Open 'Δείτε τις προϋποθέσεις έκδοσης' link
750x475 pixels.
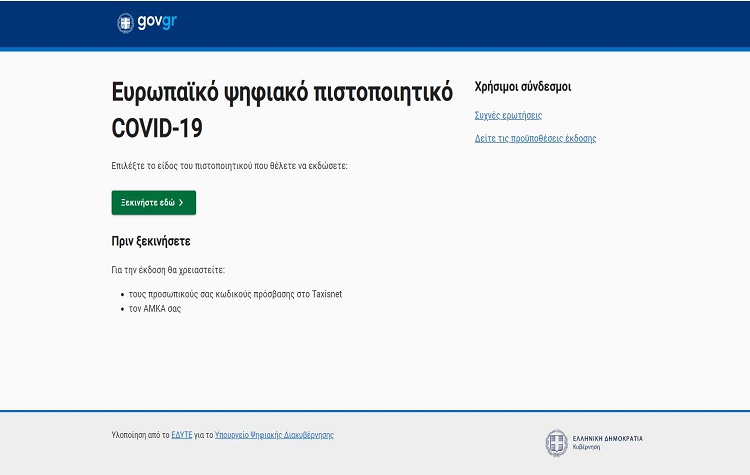(535, 139)
